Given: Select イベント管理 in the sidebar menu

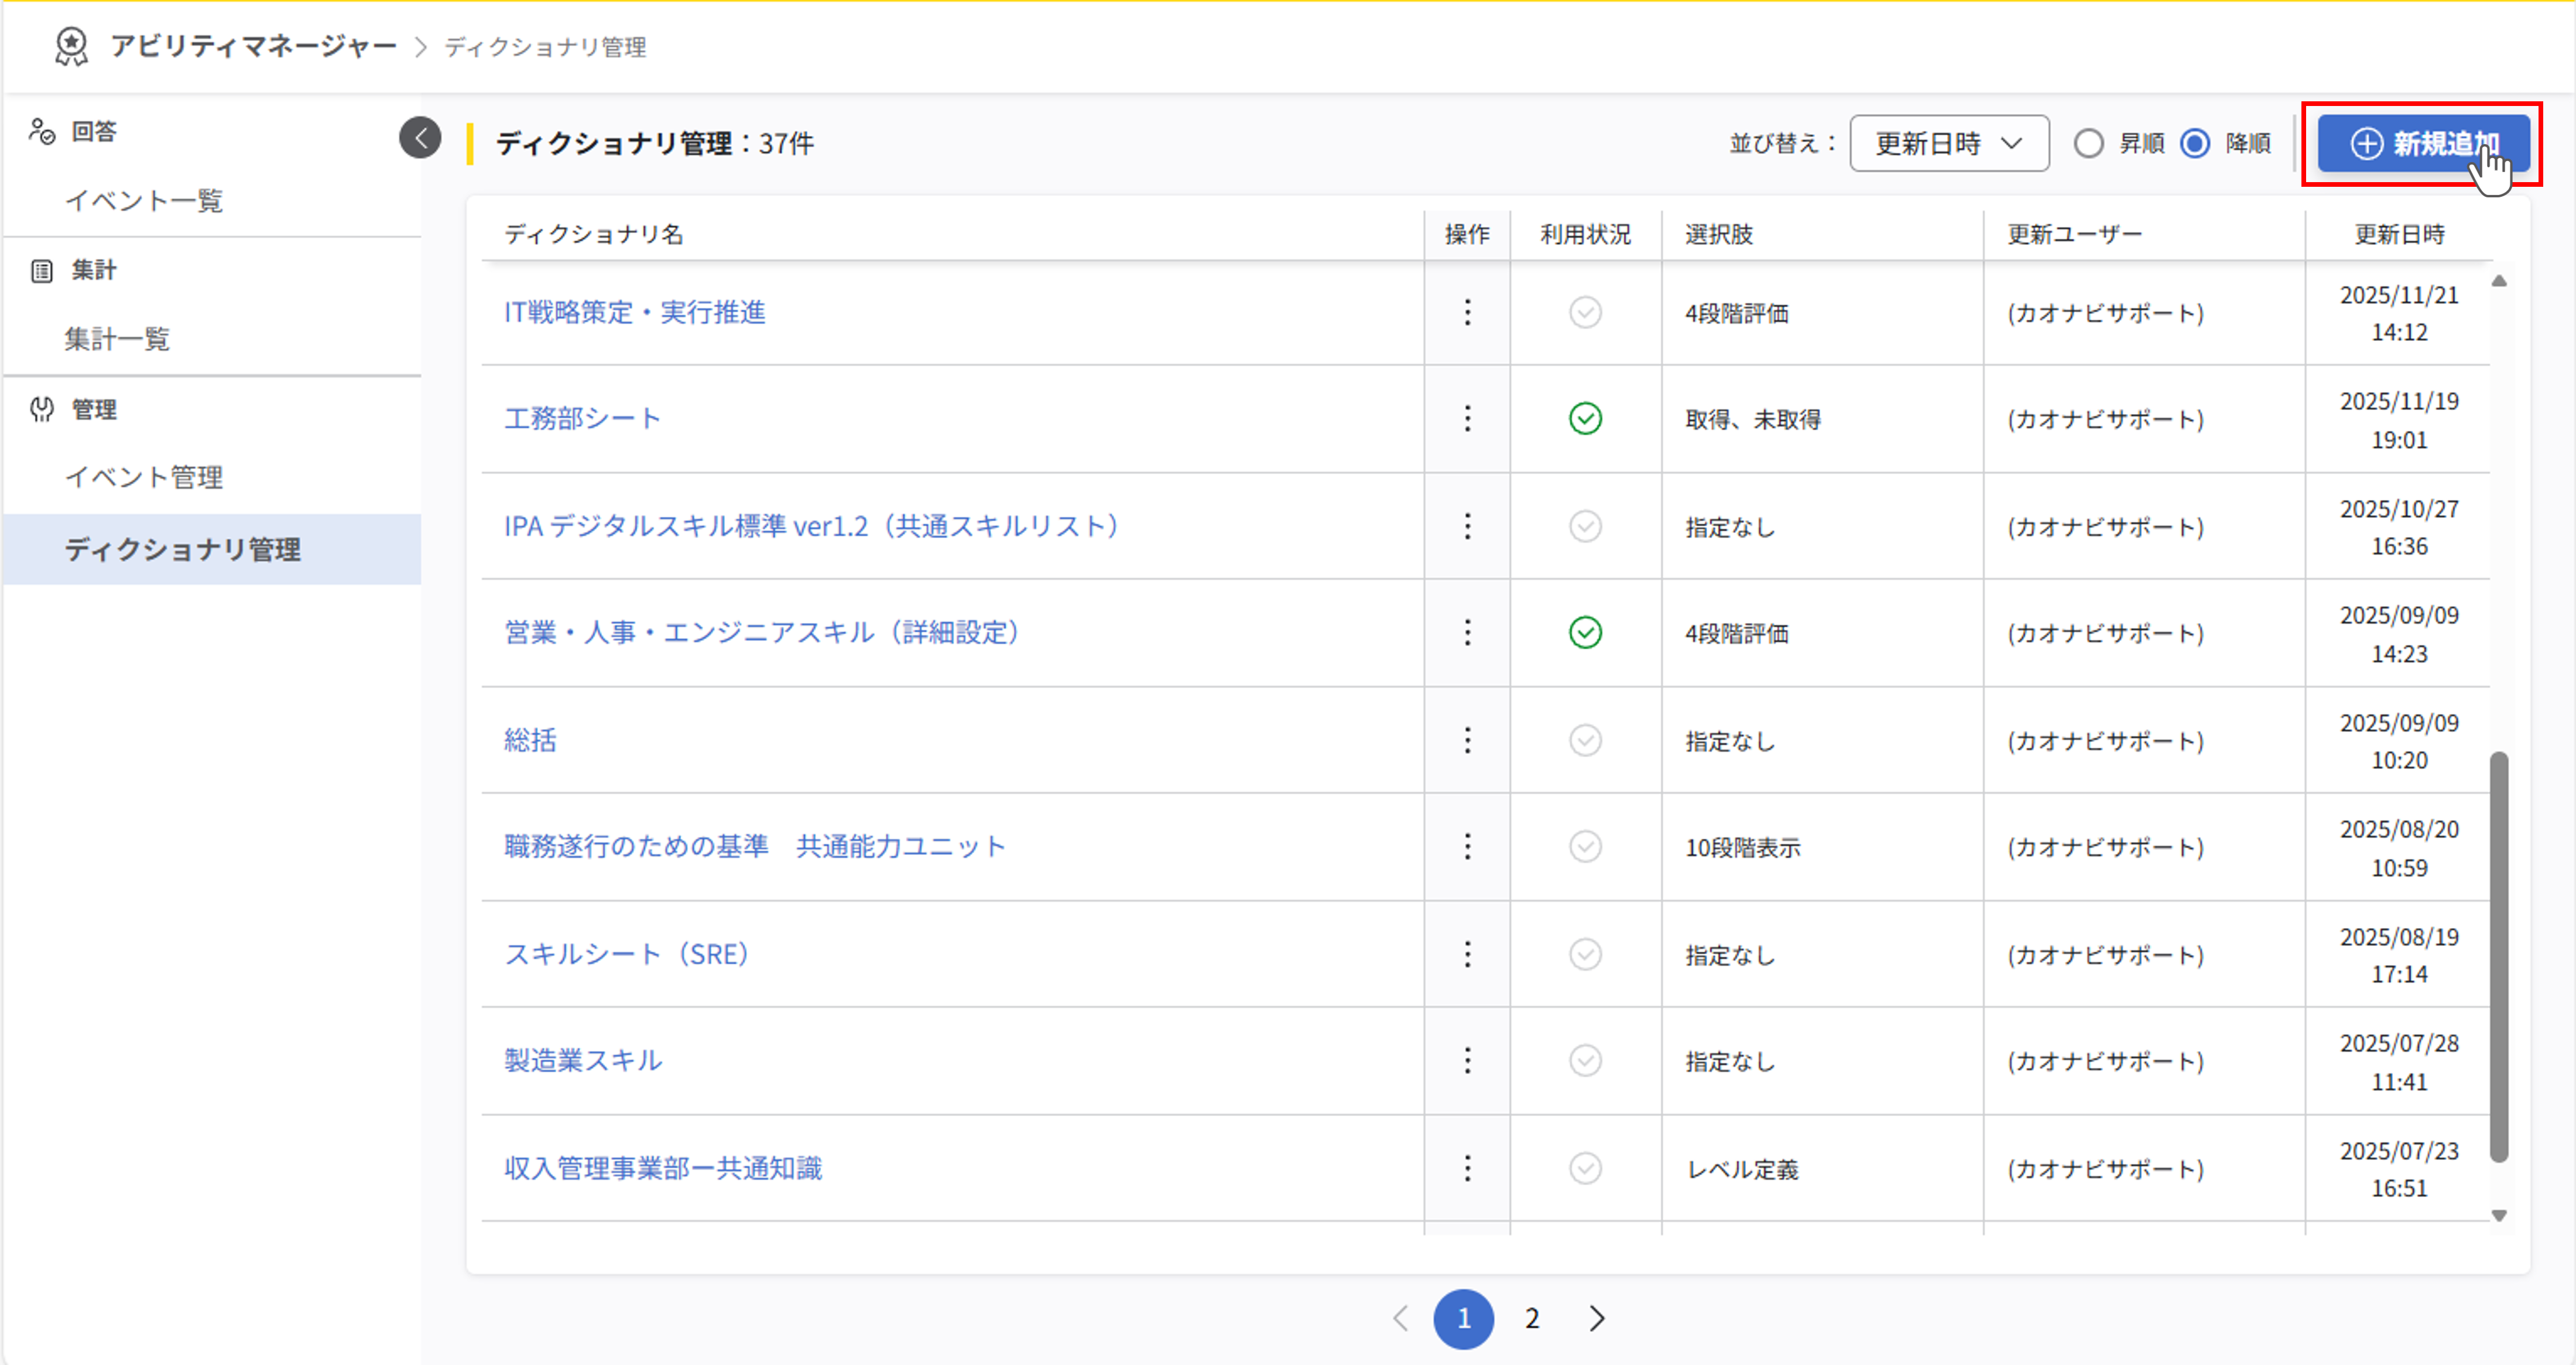Looking at the screenshot, I should click(x=146, y=477).
